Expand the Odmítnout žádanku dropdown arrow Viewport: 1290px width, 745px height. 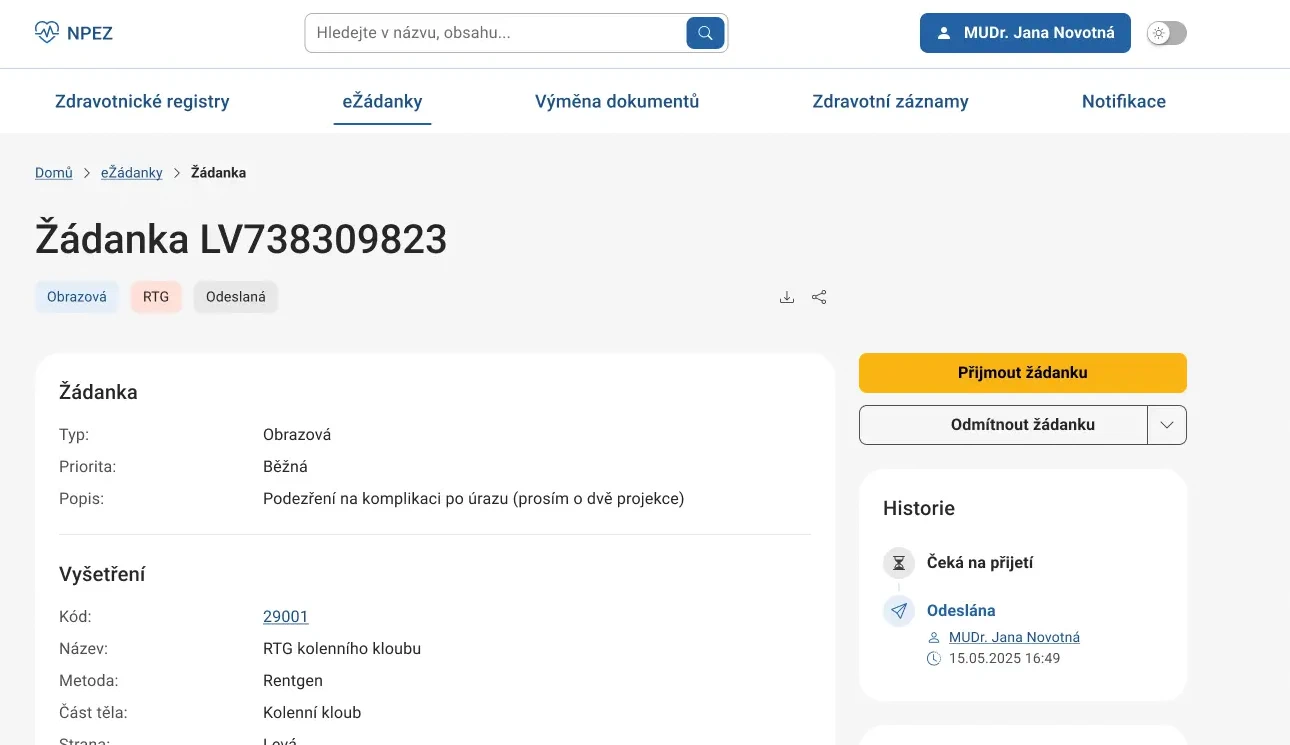pyautogui.click(x=1167, y=425)
